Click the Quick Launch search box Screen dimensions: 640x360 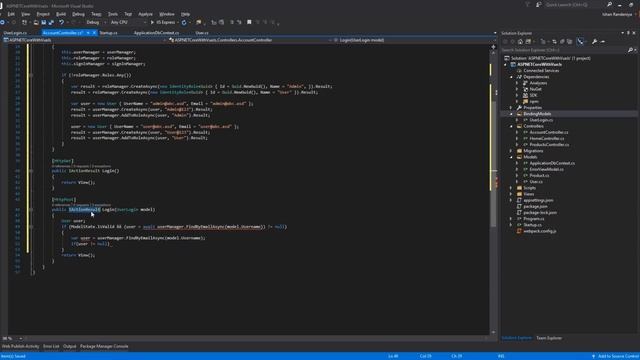pyautogui.click(x=575, y=4)
